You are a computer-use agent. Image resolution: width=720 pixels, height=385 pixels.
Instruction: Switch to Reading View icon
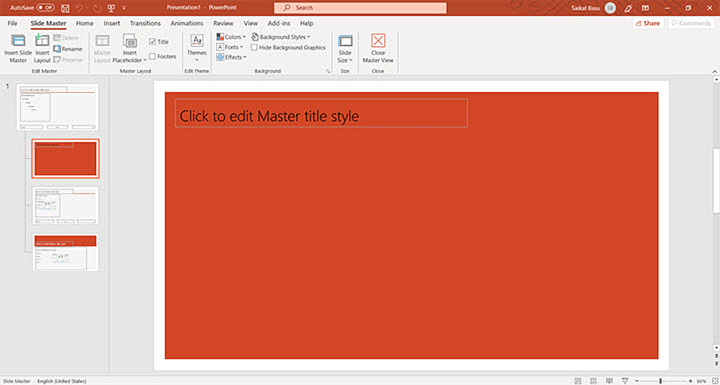tap(608, 381)
